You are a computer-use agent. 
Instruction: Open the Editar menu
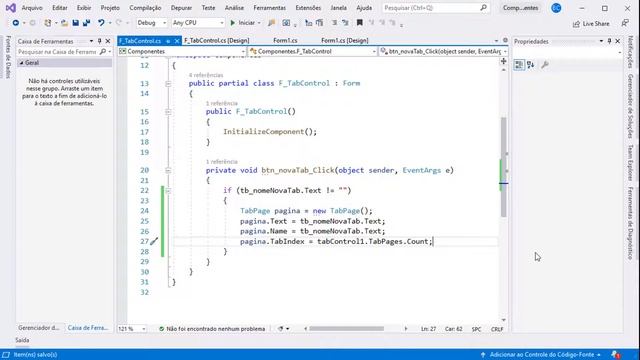[x=60, y=8]
